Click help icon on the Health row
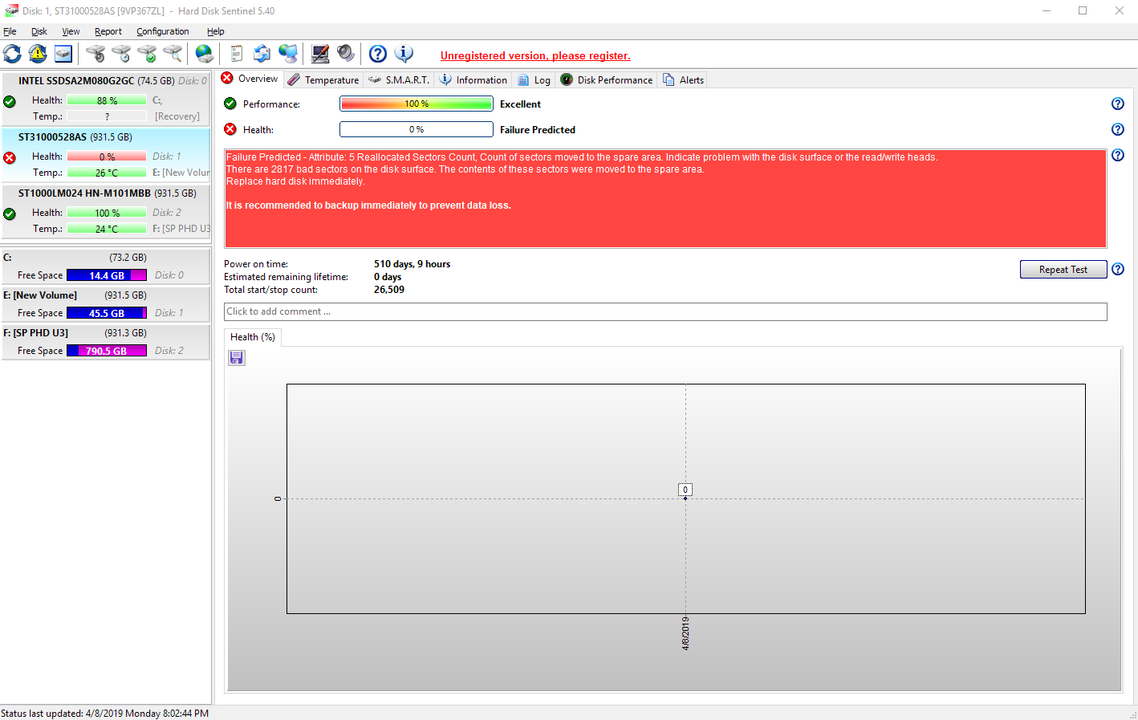Screen dimensions: 1138x720 coord(1118,129)
